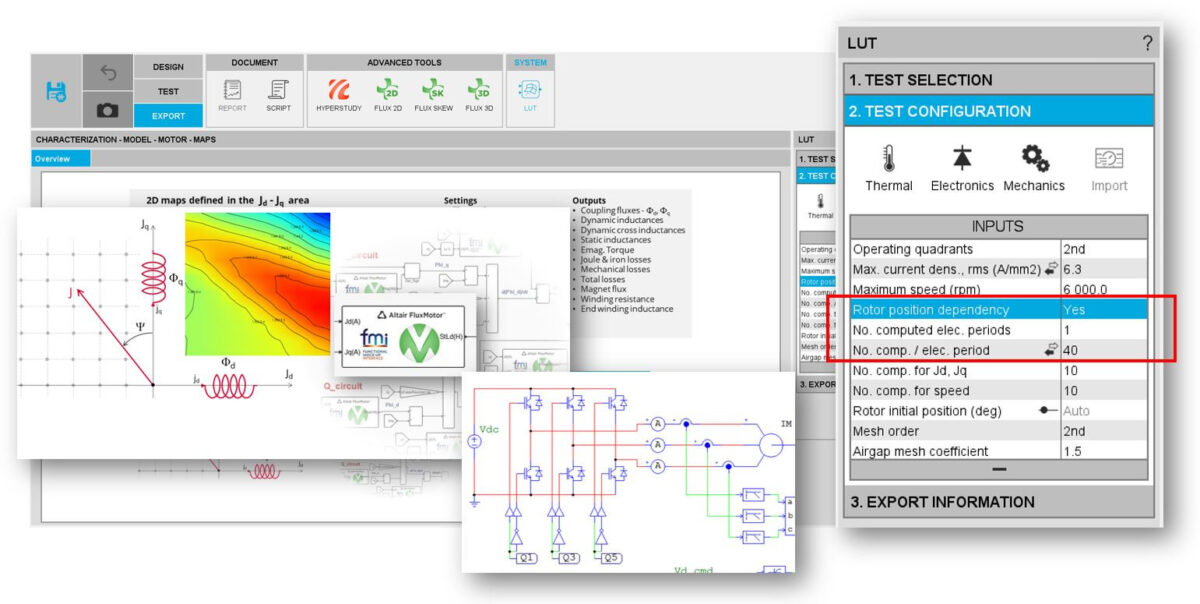The width and height of the screenshot is (1200, 604).
Task: Take a screenshot with the camera icon
Action: pos(107,110)
